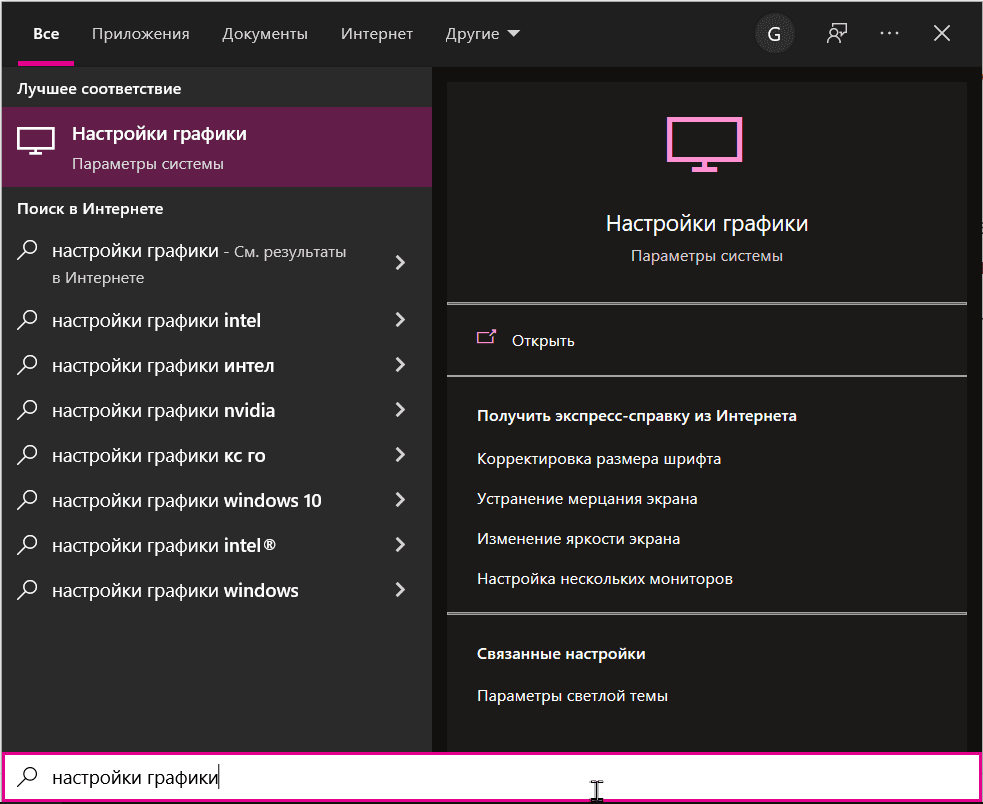Screen dimensions: 983x804
Task: Close the search panel with X
Action: click(941, 34)
